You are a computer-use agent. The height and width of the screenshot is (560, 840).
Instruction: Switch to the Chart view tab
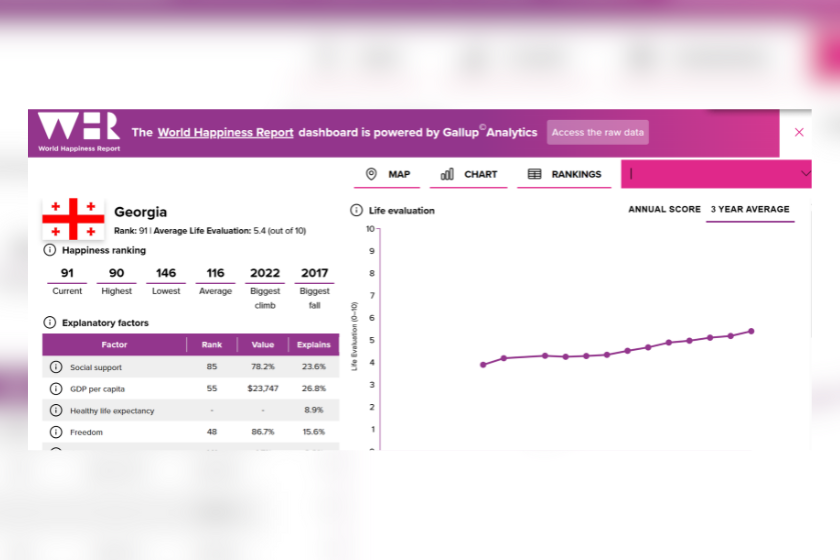[x=469, y=174]
